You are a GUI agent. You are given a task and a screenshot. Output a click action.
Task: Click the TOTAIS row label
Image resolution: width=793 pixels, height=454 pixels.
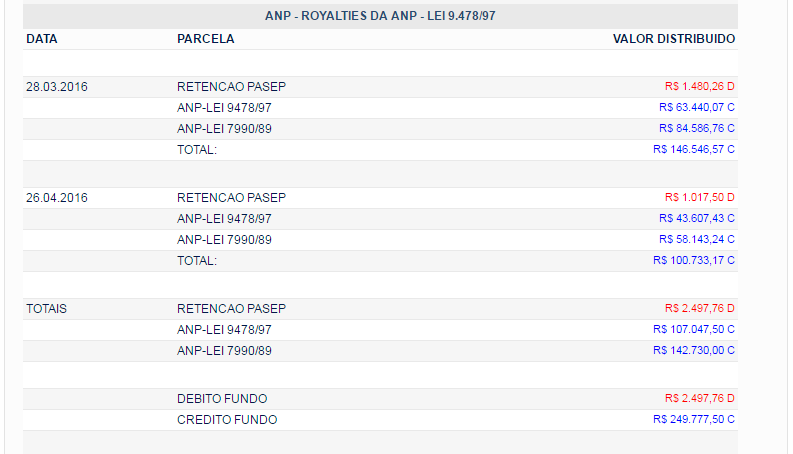click(47, 309)
